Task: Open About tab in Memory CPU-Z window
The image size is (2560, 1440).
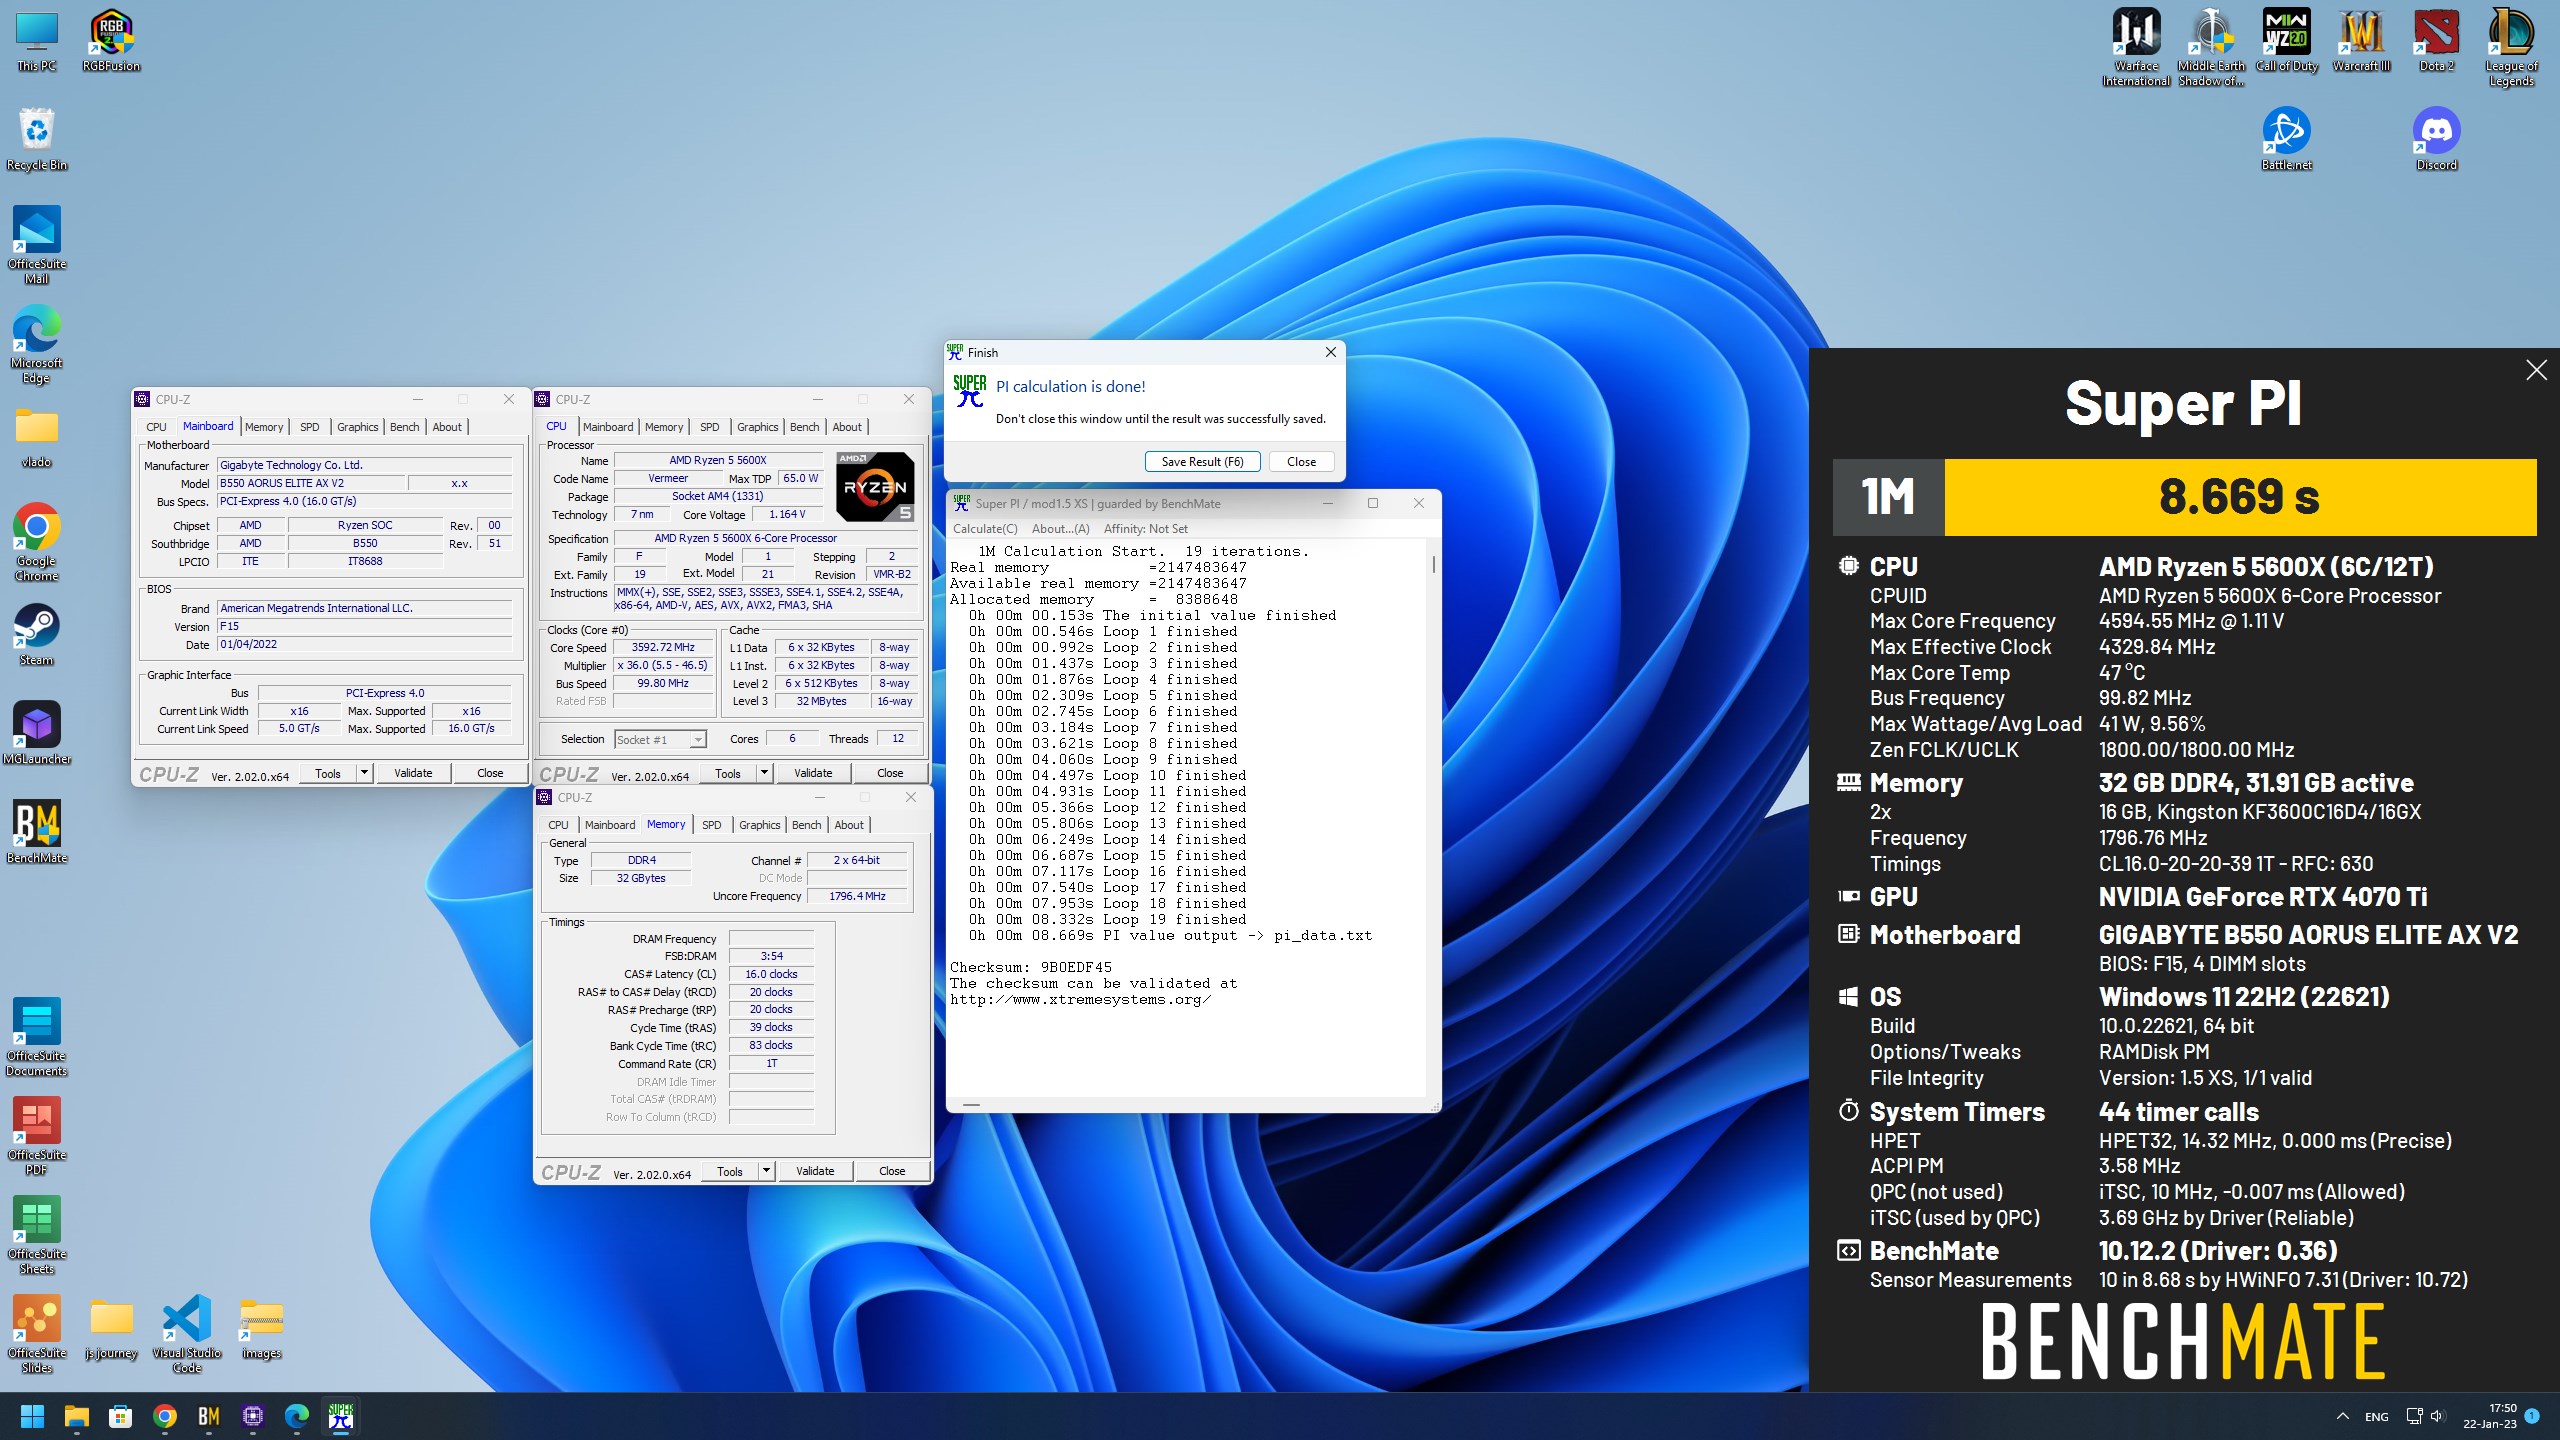Action: click(x=849, y=825)
